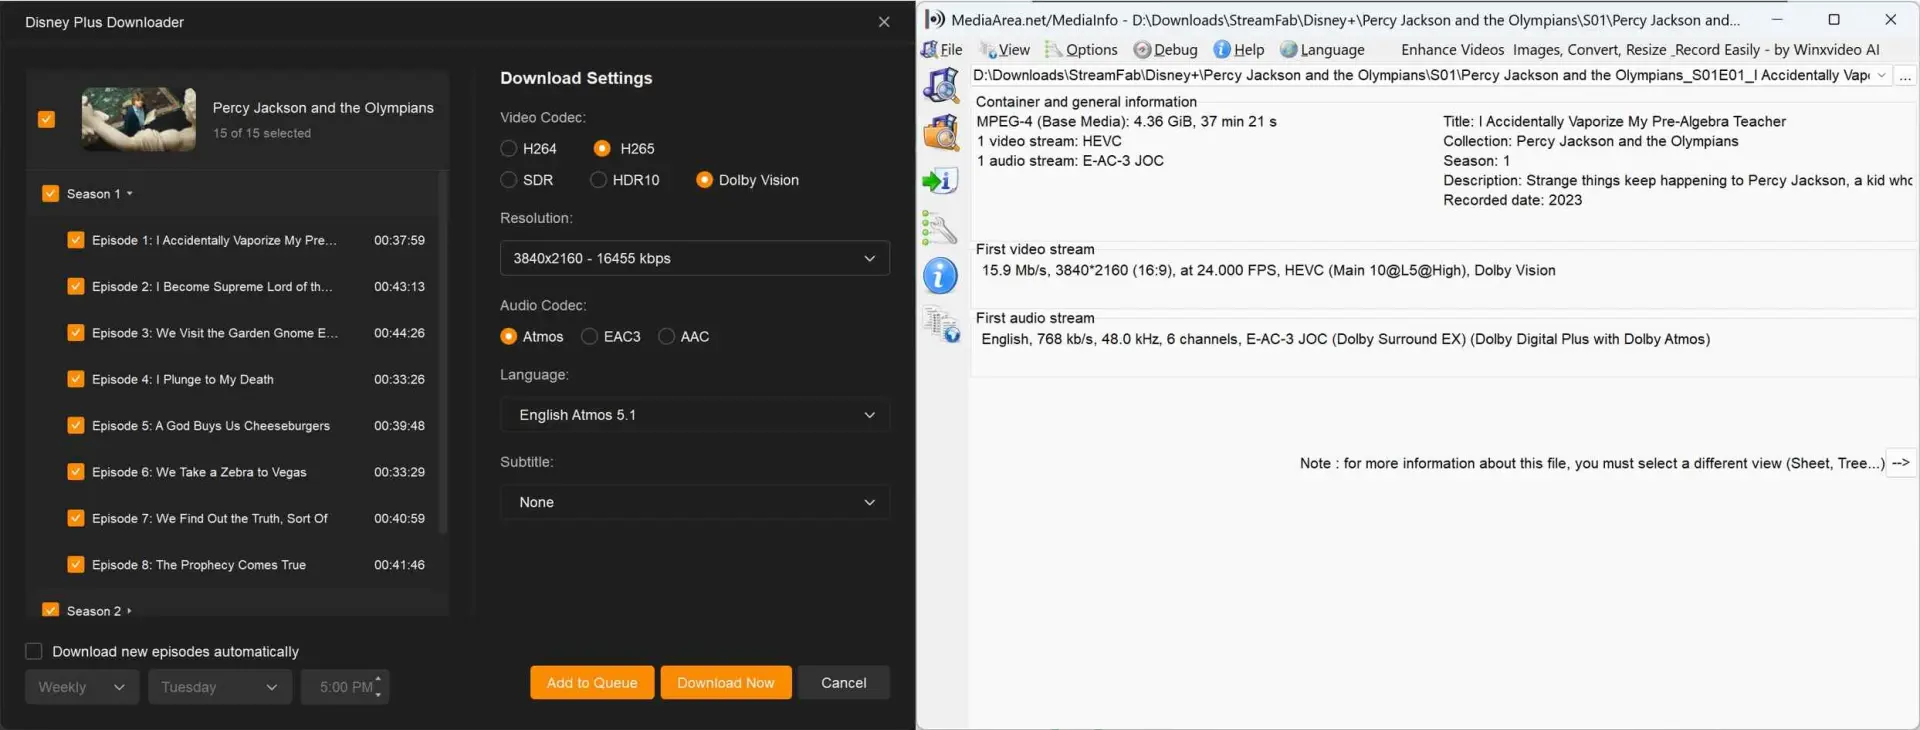Click the Percy Jackson series thumbnail
This screenshot has width=1920, height=730.
coord(139,119)
